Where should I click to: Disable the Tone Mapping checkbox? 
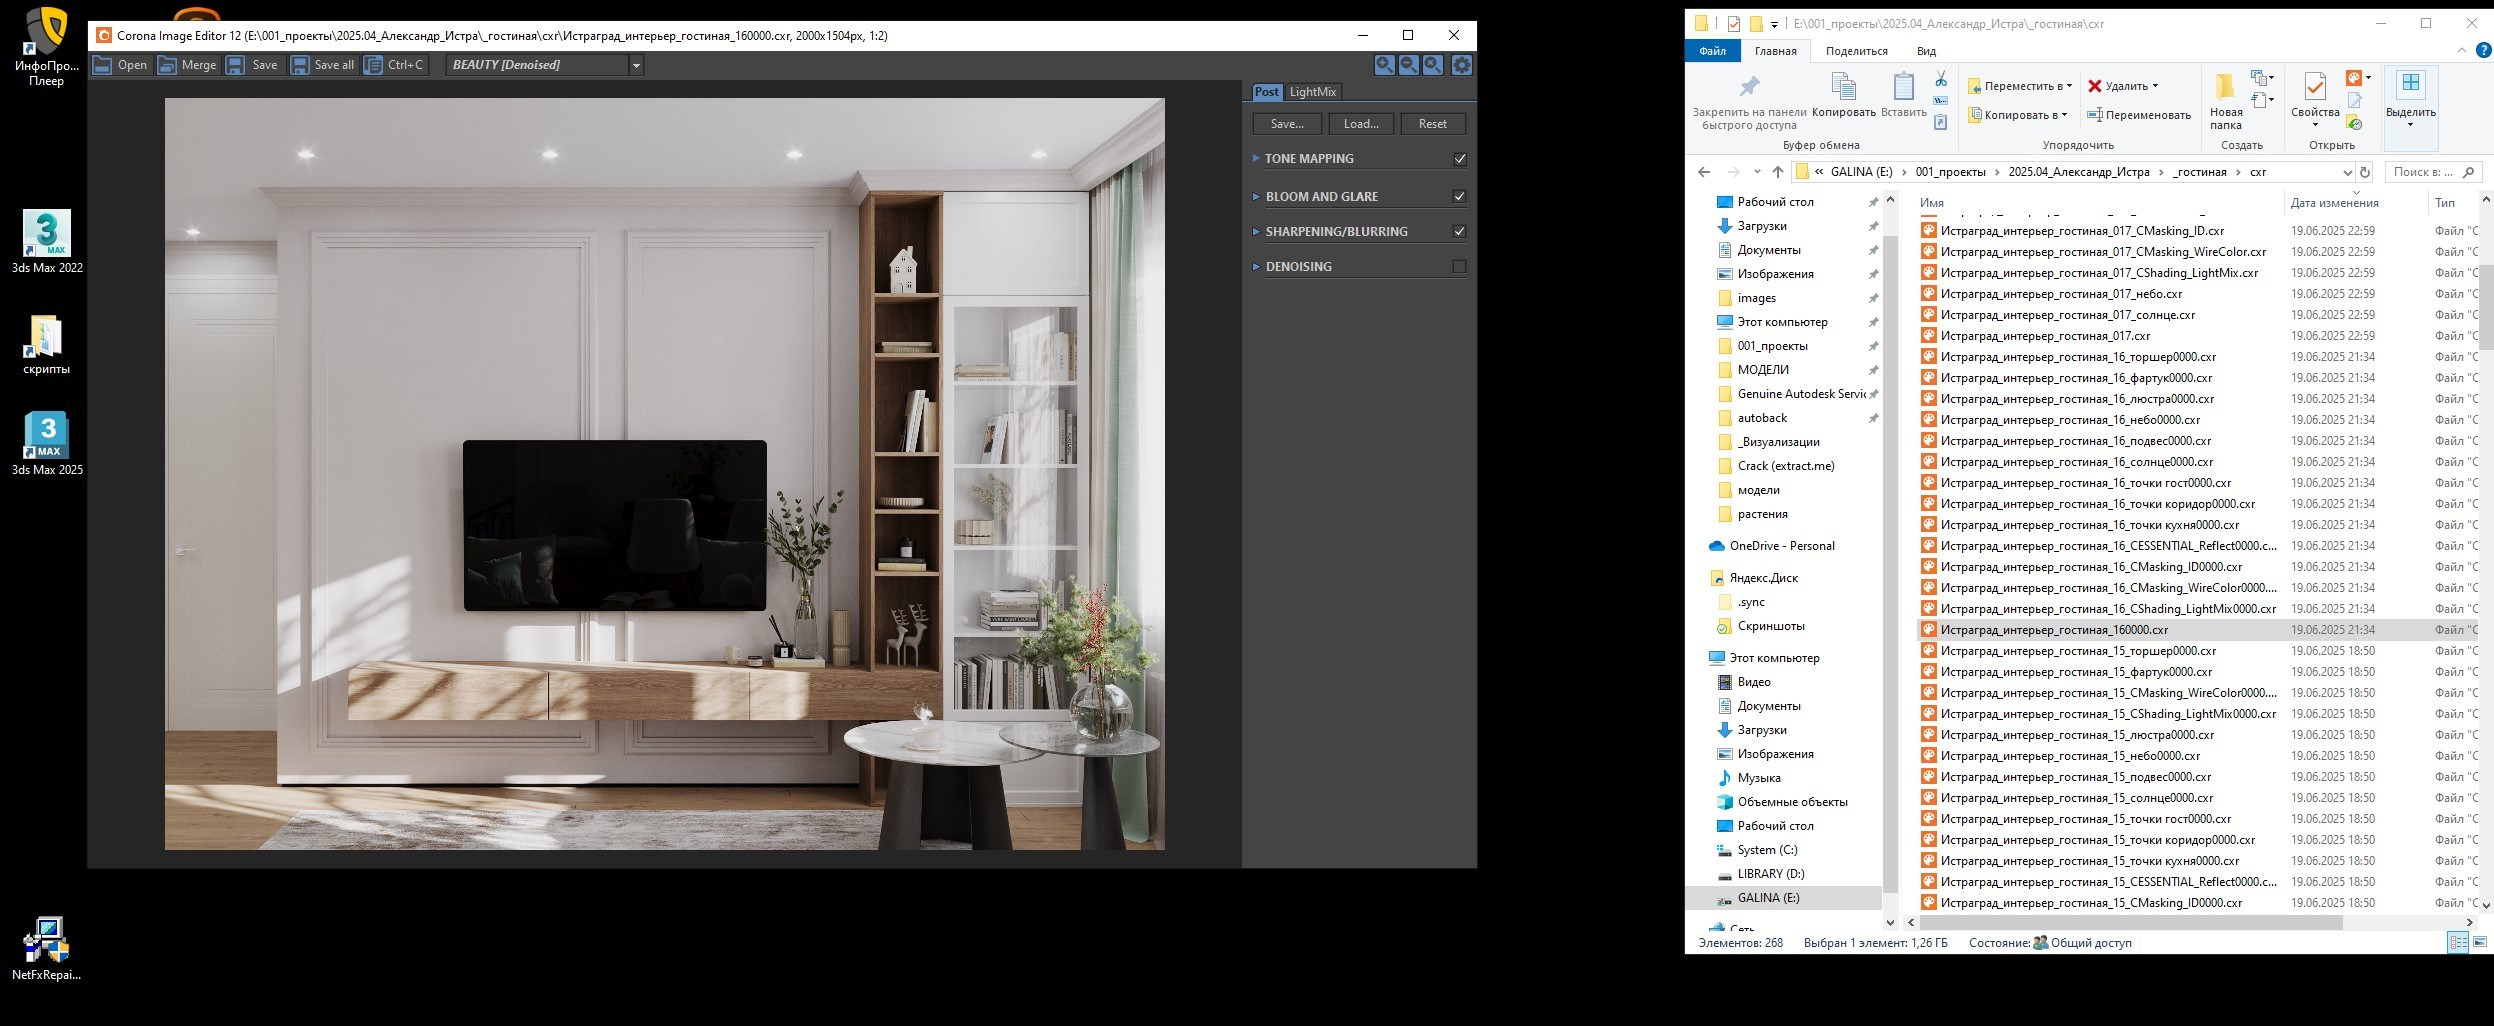(x=1459, y=159)
